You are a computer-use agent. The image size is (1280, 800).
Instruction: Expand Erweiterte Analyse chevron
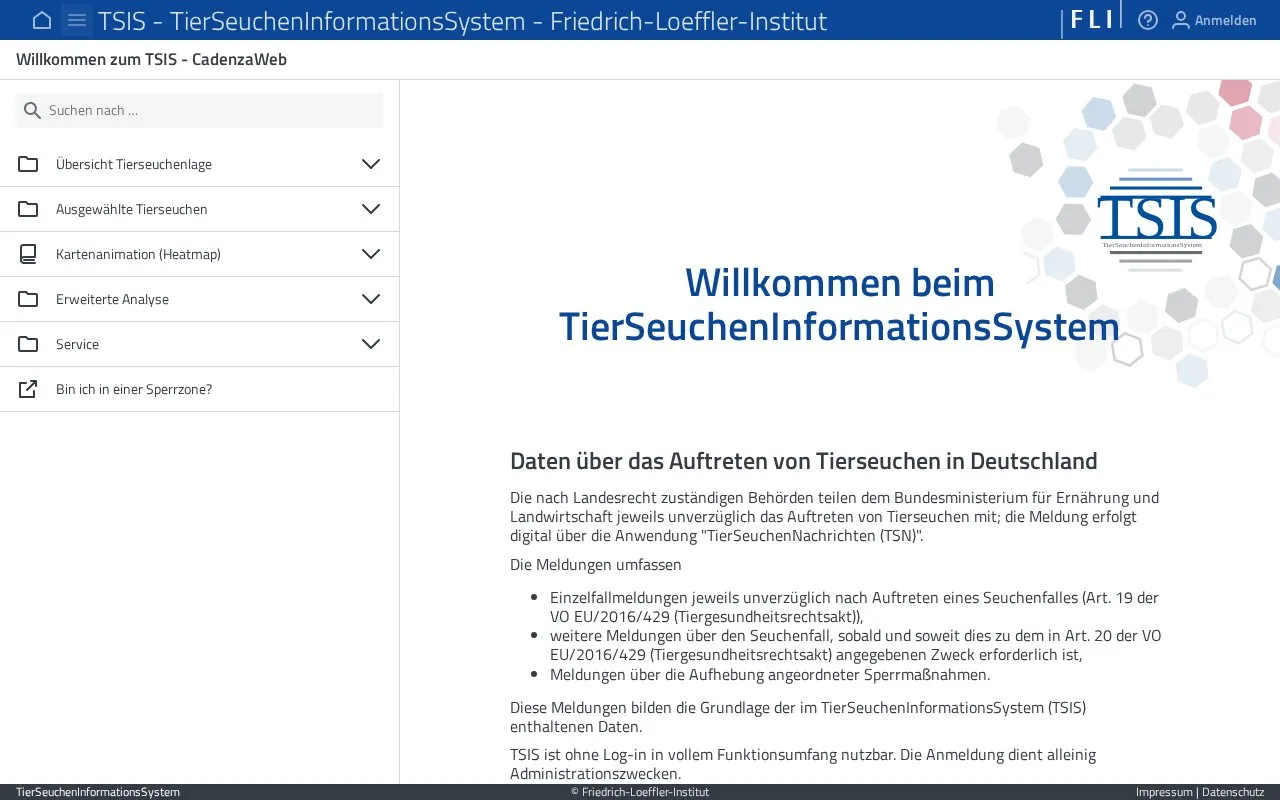[x=371, y=299]
